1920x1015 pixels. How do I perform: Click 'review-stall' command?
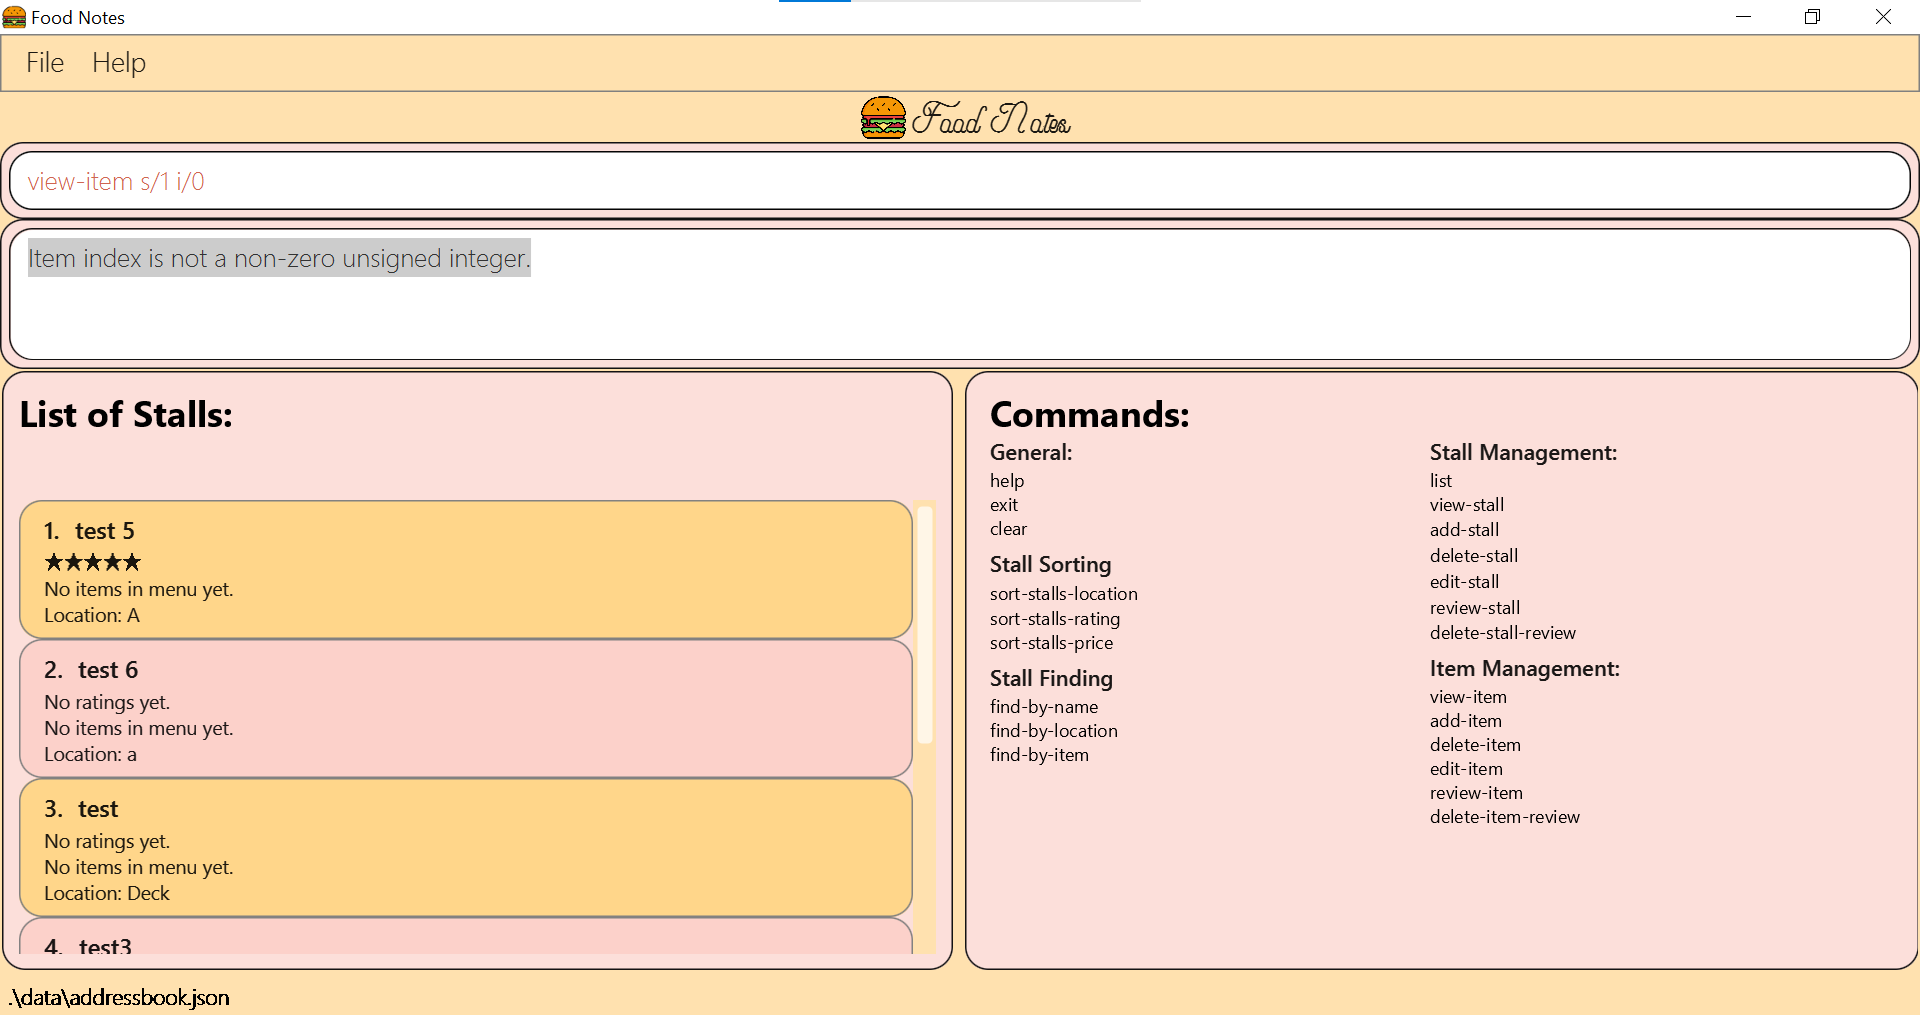(x=1475, y=608)
